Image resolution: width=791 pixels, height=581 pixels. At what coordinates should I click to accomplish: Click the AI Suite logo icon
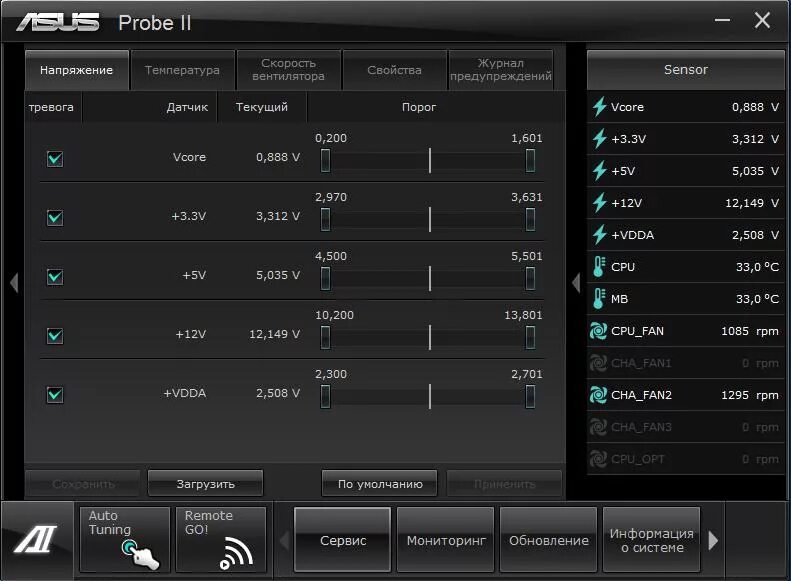pos(36,539)
